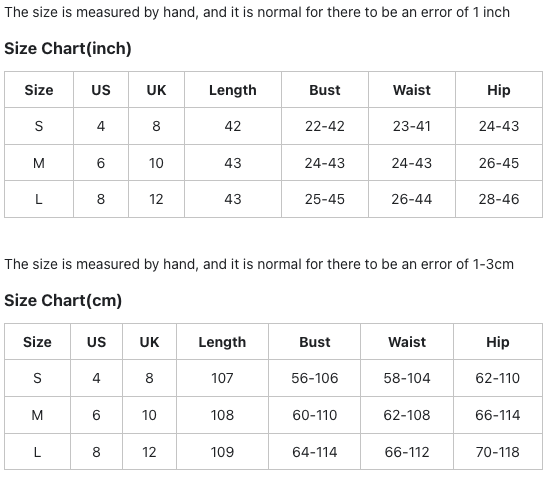Click the 23-41 waist cell

coord(412,126)
